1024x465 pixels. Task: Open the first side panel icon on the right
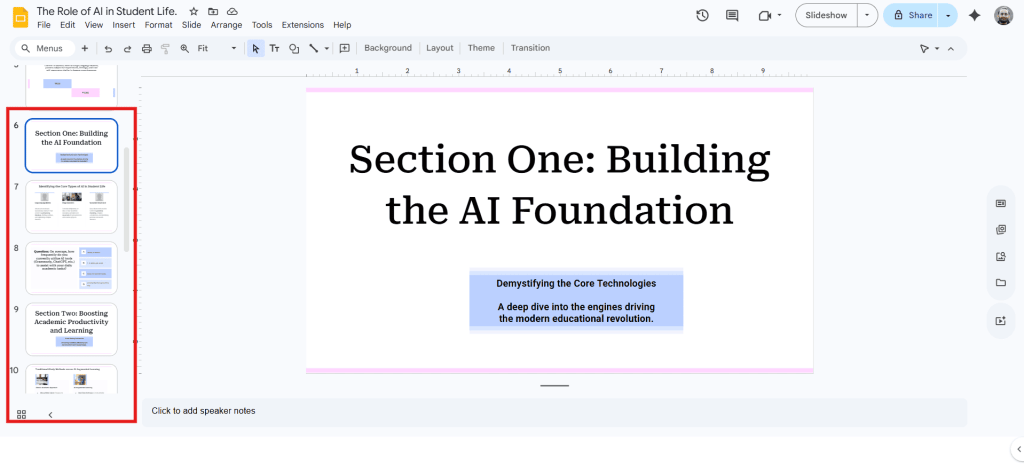[x=1000, y=204]
